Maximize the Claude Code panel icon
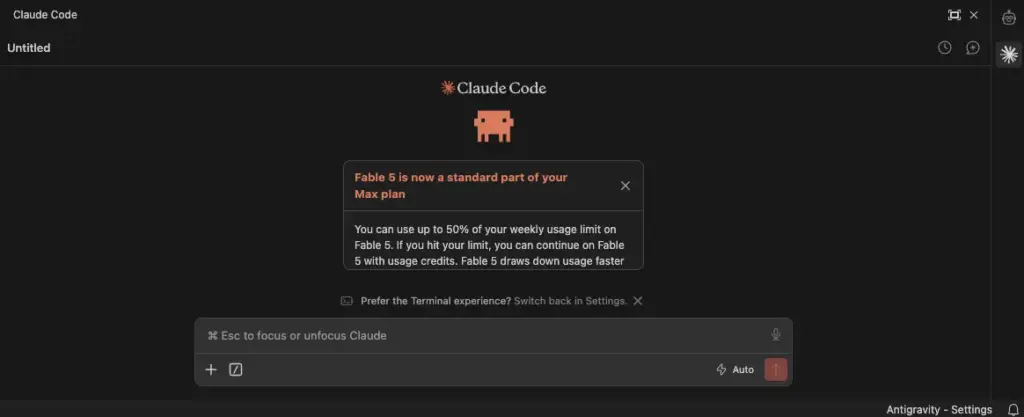The width and height of the screenshot is (1024, 417). (954, 15)
